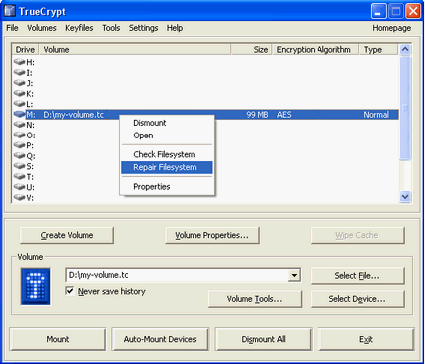Click the Dismount All button
425x364 pixels.
point(263,339)
